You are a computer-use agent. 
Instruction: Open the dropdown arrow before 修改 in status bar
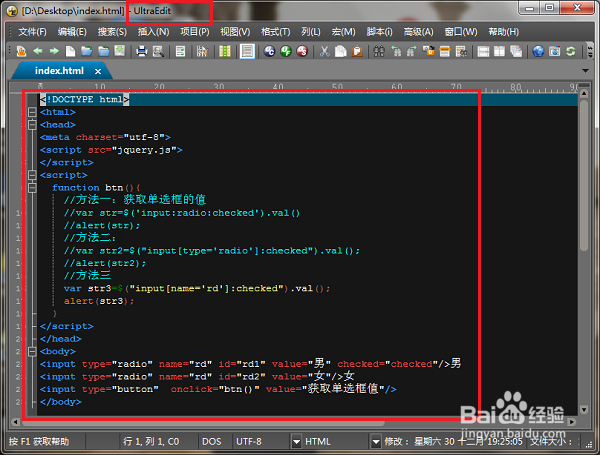coord(376,442)
